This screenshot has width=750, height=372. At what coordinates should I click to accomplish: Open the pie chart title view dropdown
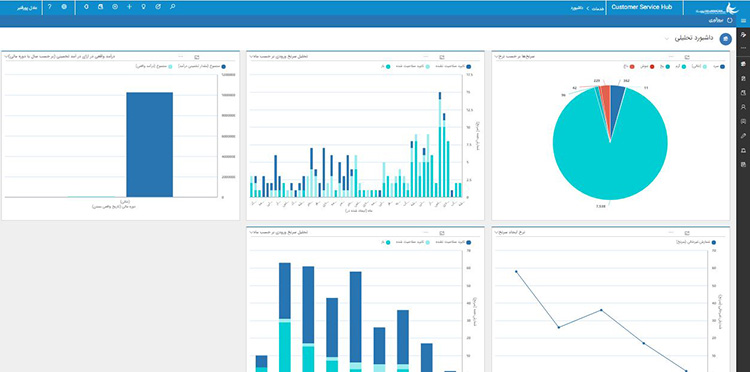coord(496,56)
